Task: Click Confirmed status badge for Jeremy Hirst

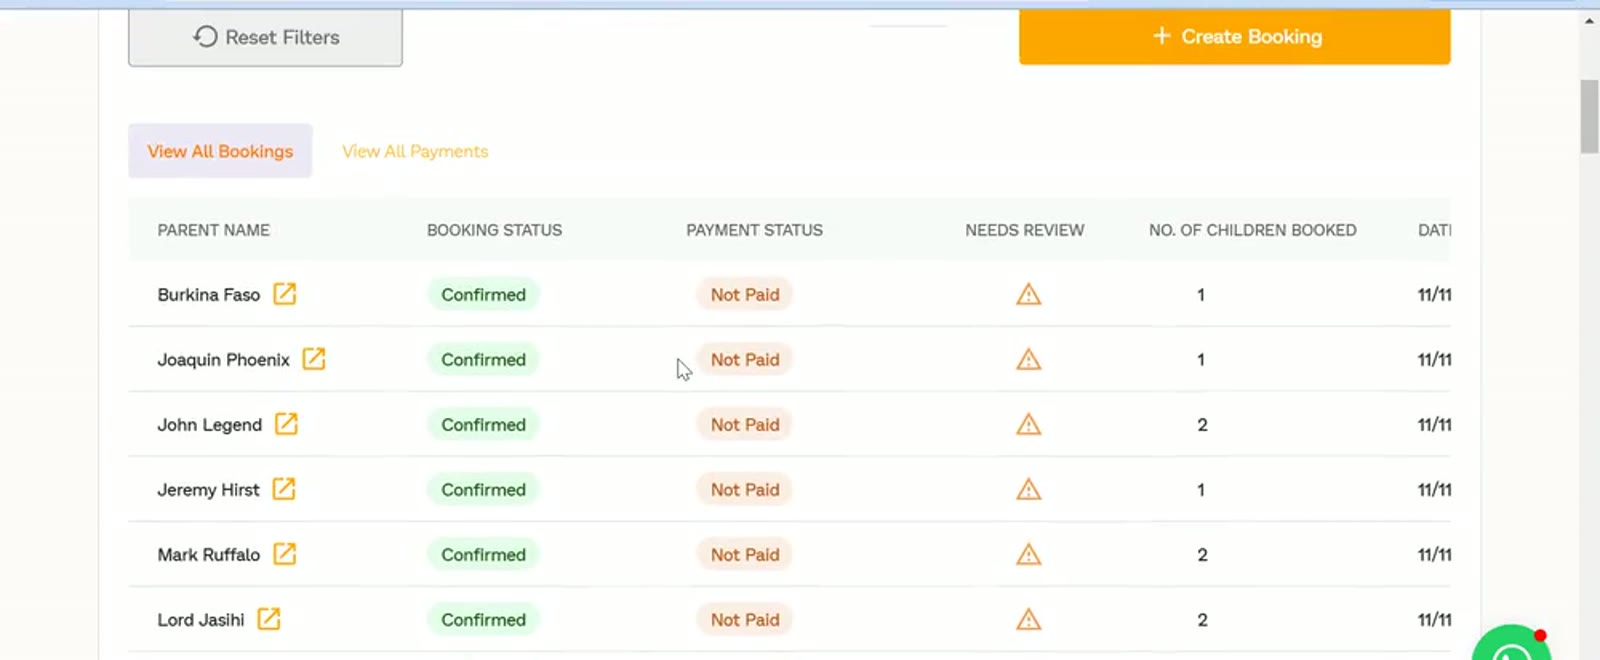Action: (x=483, y=489)
